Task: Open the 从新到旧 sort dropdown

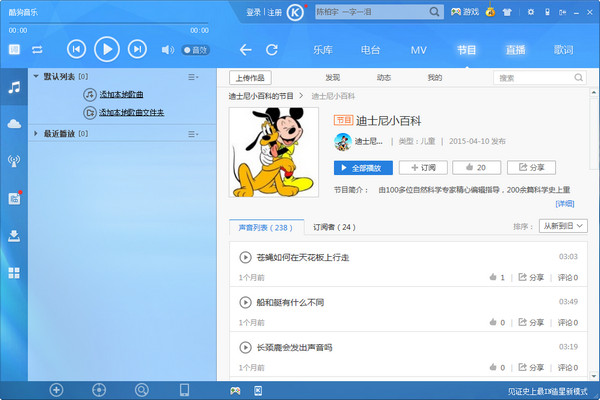Action: click(x=563, y=227)
